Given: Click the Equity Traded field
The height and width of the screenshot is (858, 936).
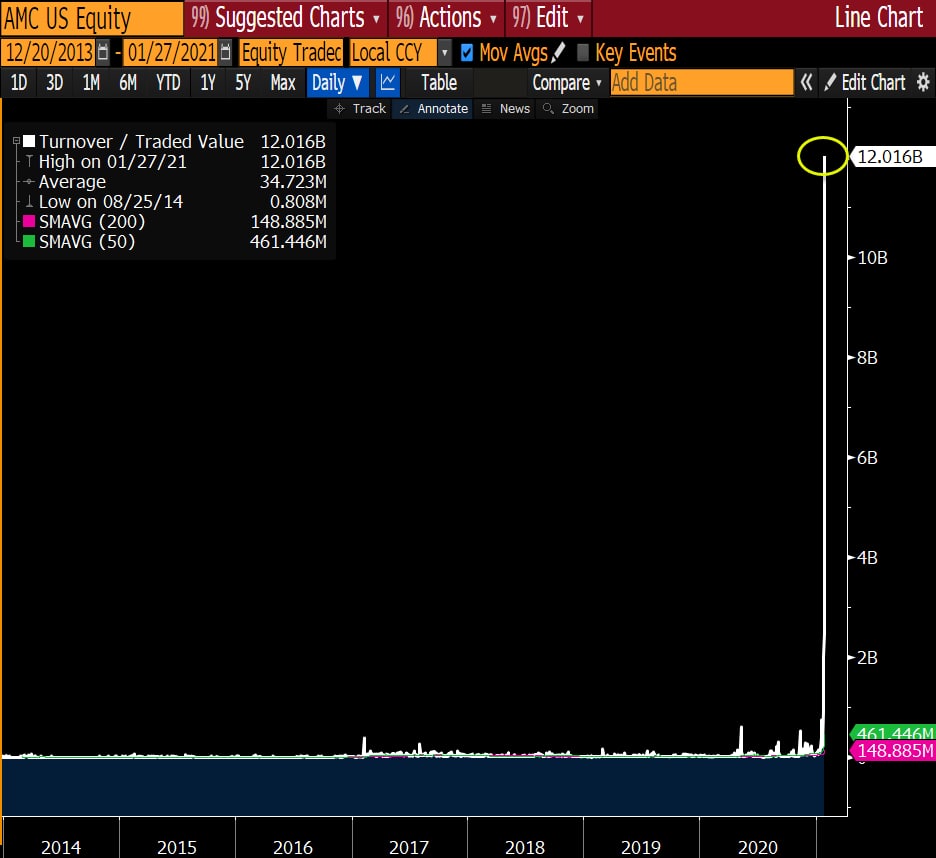Looking at the screenshot, I should 291,53.
